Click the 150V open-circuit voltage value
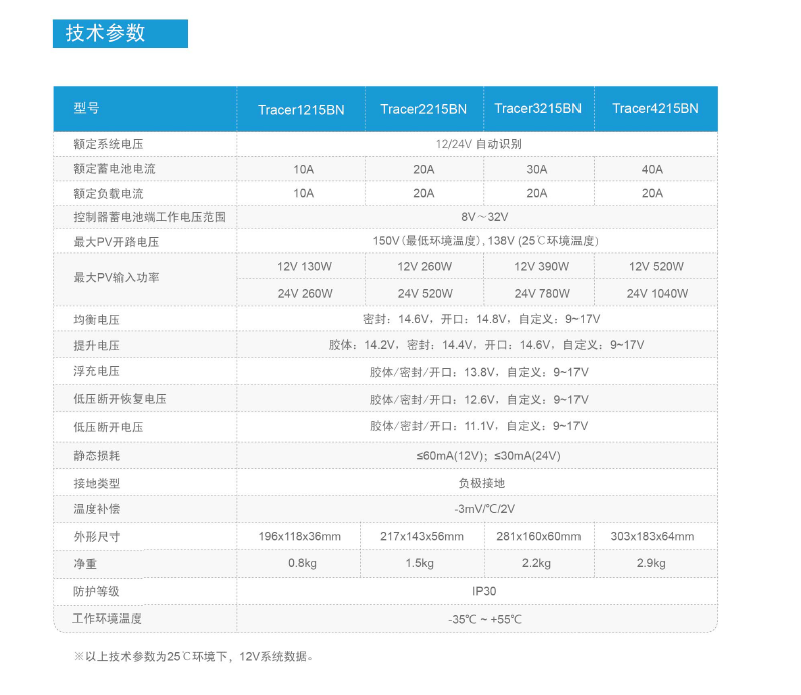This screenshot has width=801, height=695. 485,241
